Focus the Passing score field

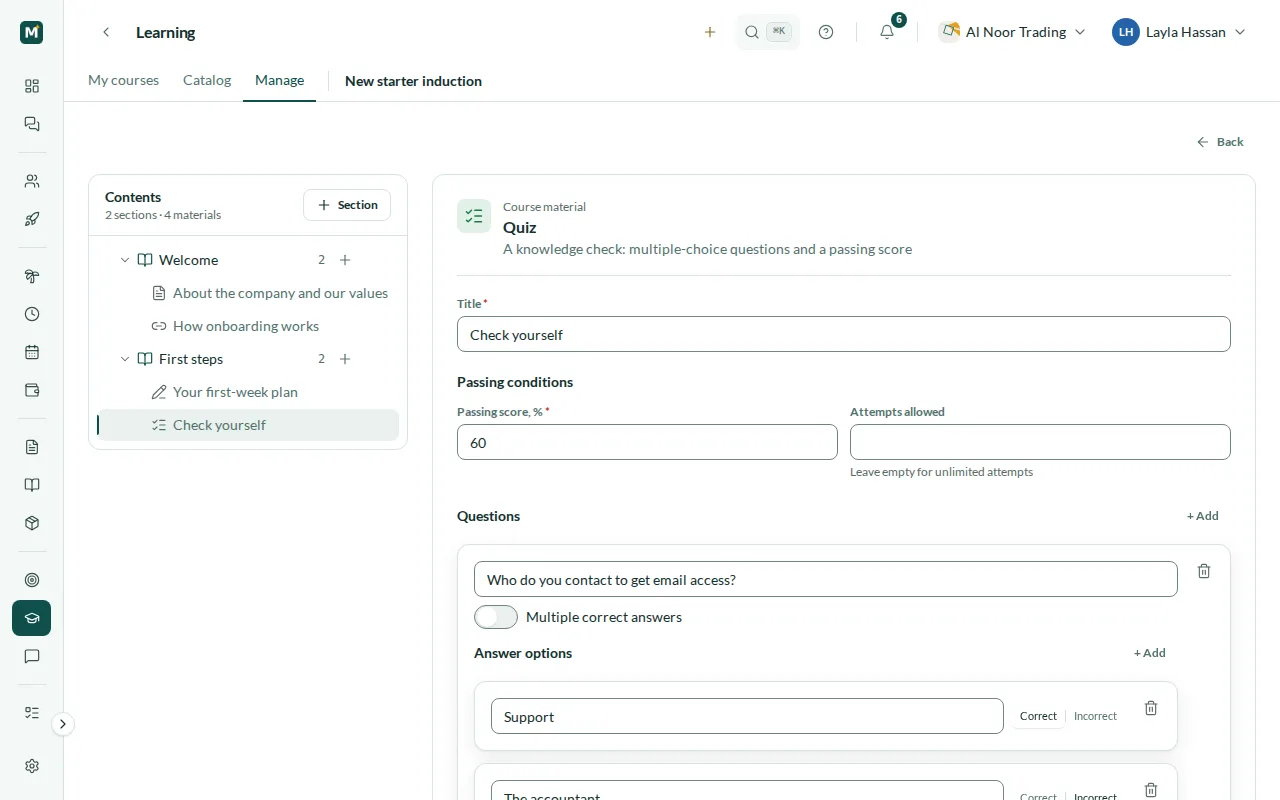click(x=647, y=442)
